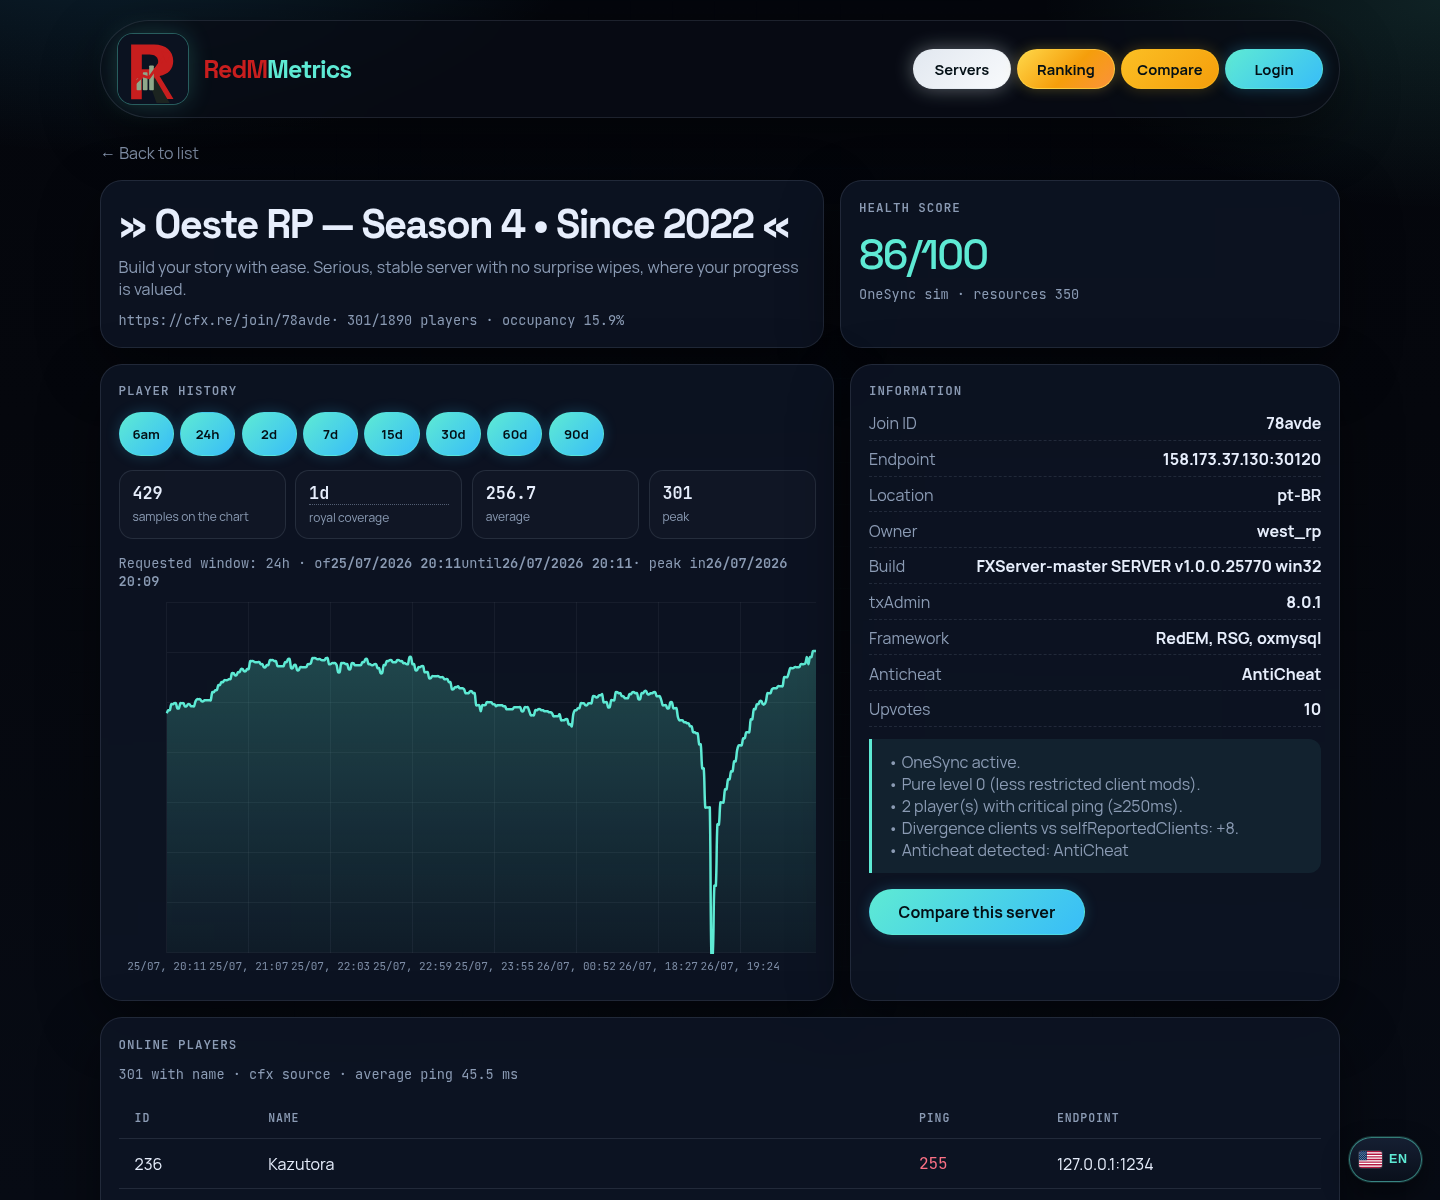
Task: Click the RedMMetrics logo icon
Action: [153, 69]
